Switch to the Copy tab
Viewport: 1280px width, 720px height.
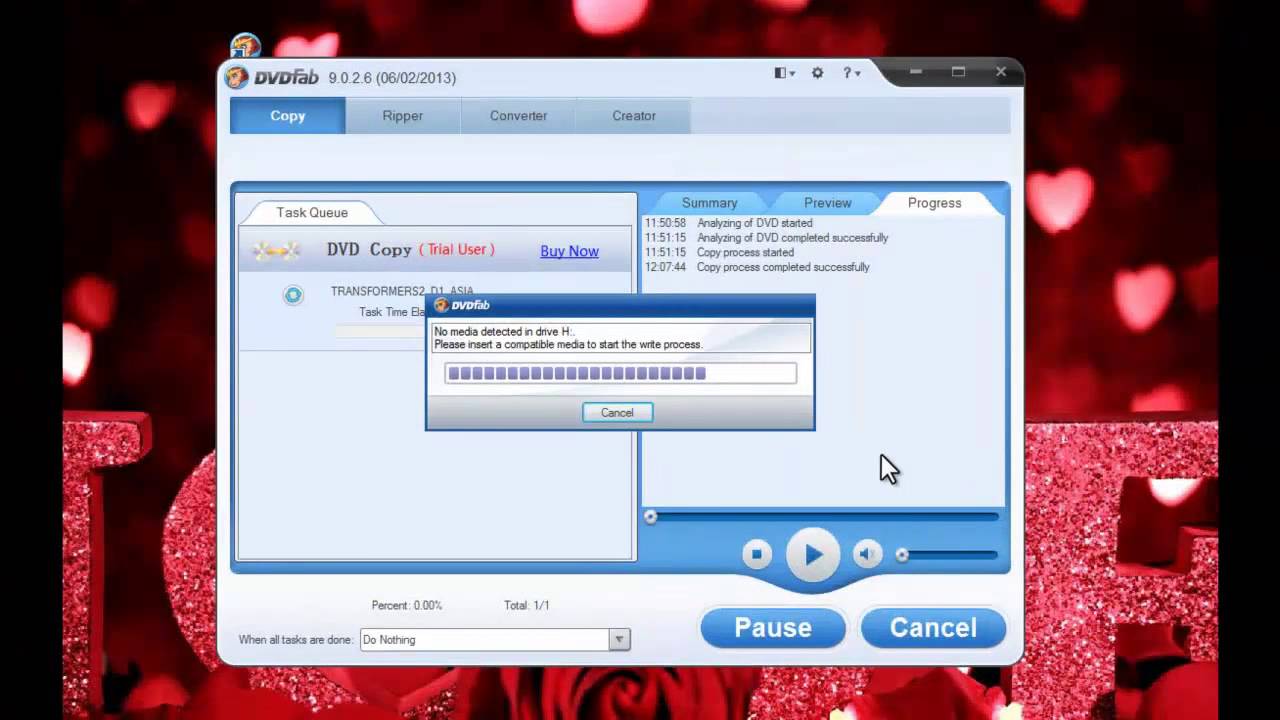click(288, 116)
